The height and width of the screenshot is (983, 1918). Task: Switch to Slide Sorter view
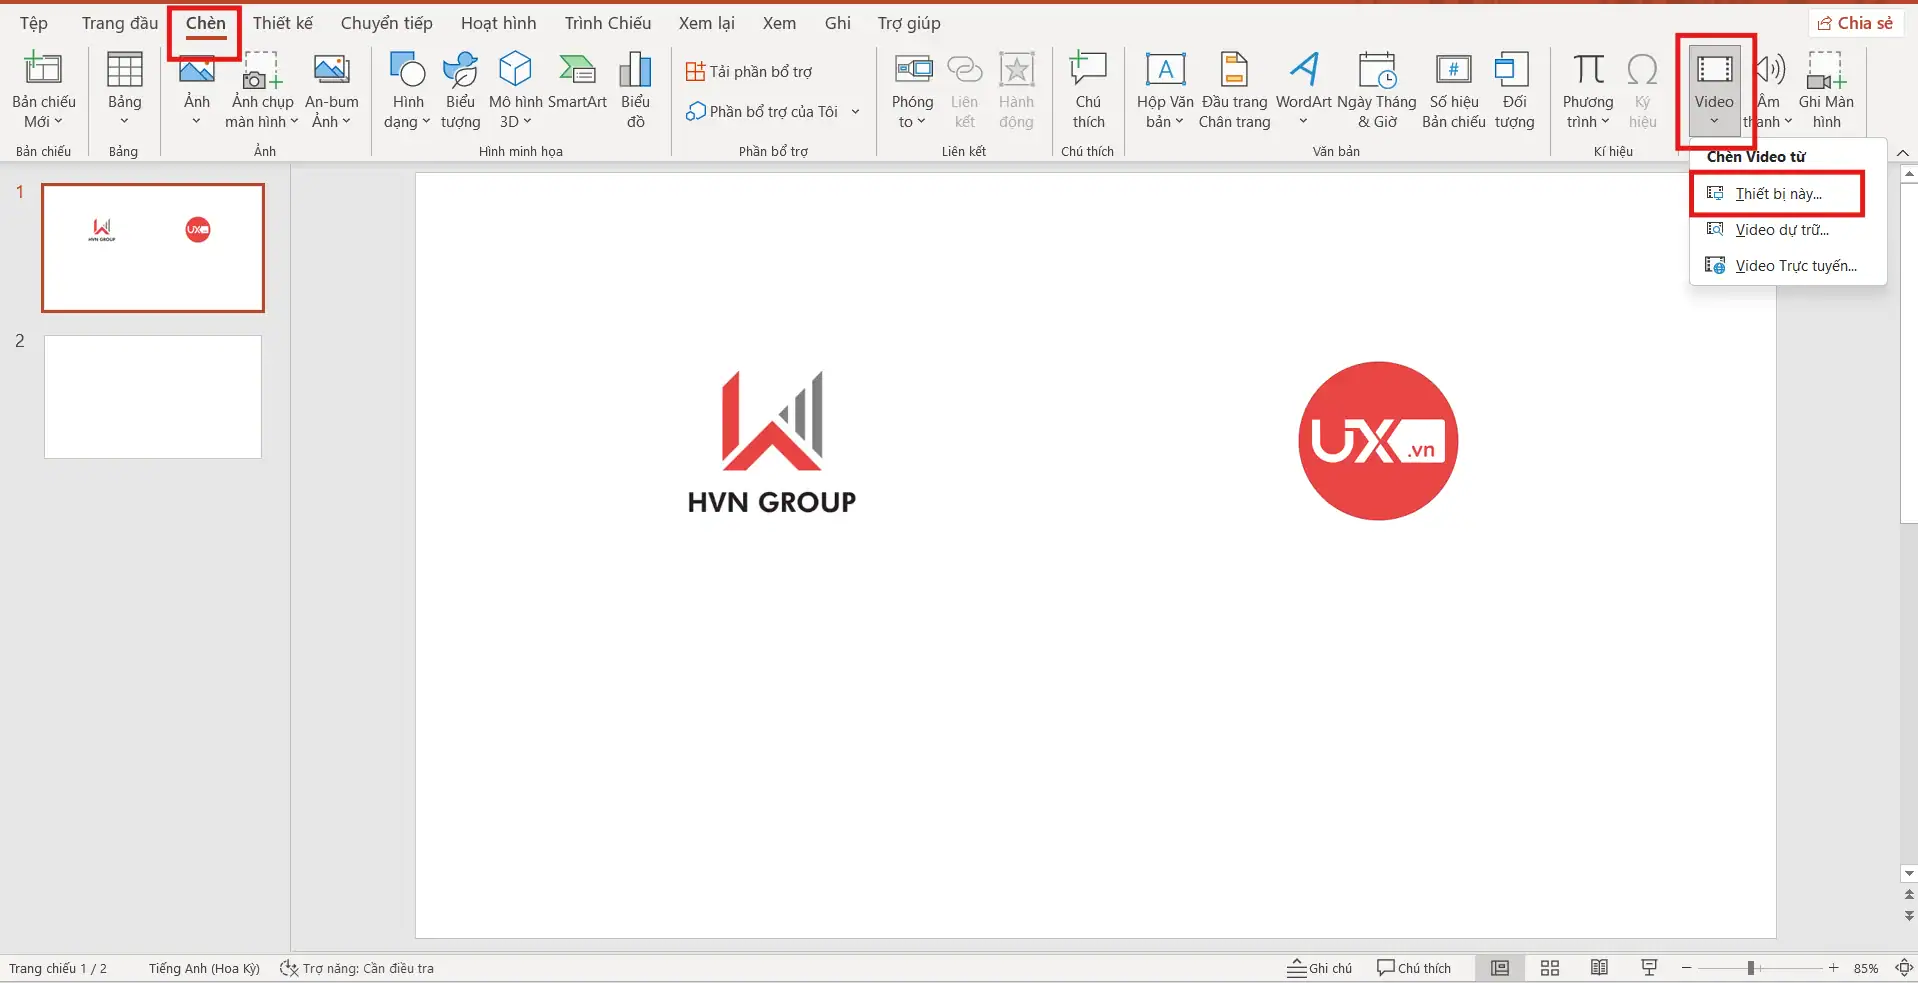(x=1549, y=967)
